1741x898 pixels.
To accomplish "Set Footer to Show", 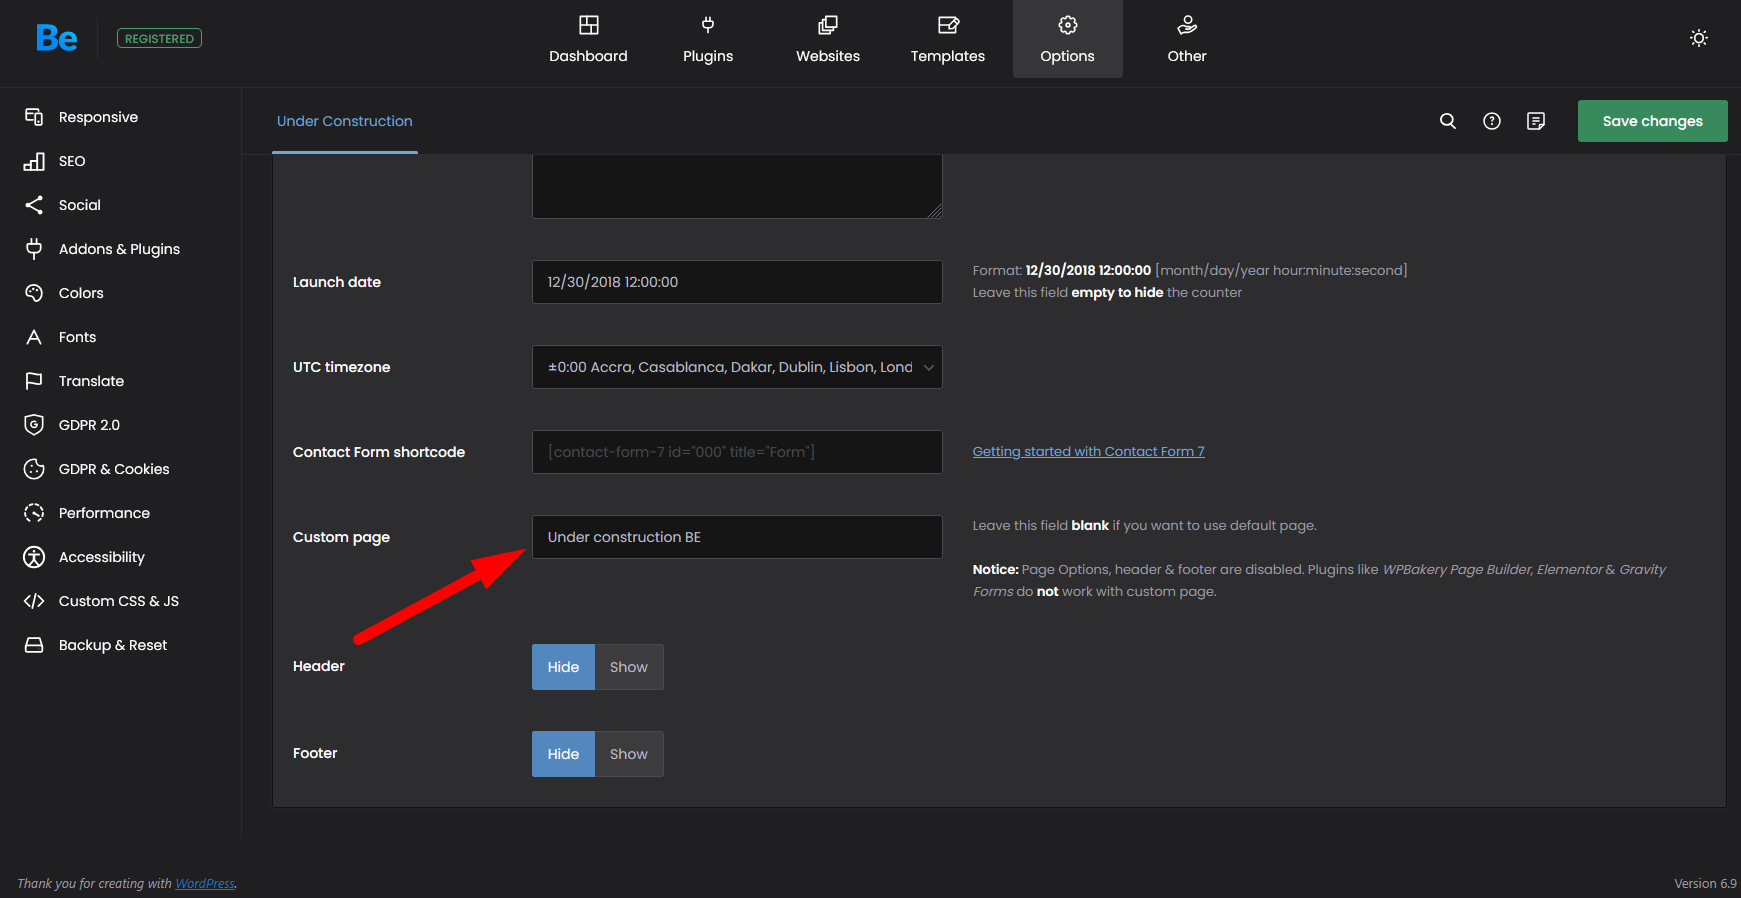I will point(628,754).
